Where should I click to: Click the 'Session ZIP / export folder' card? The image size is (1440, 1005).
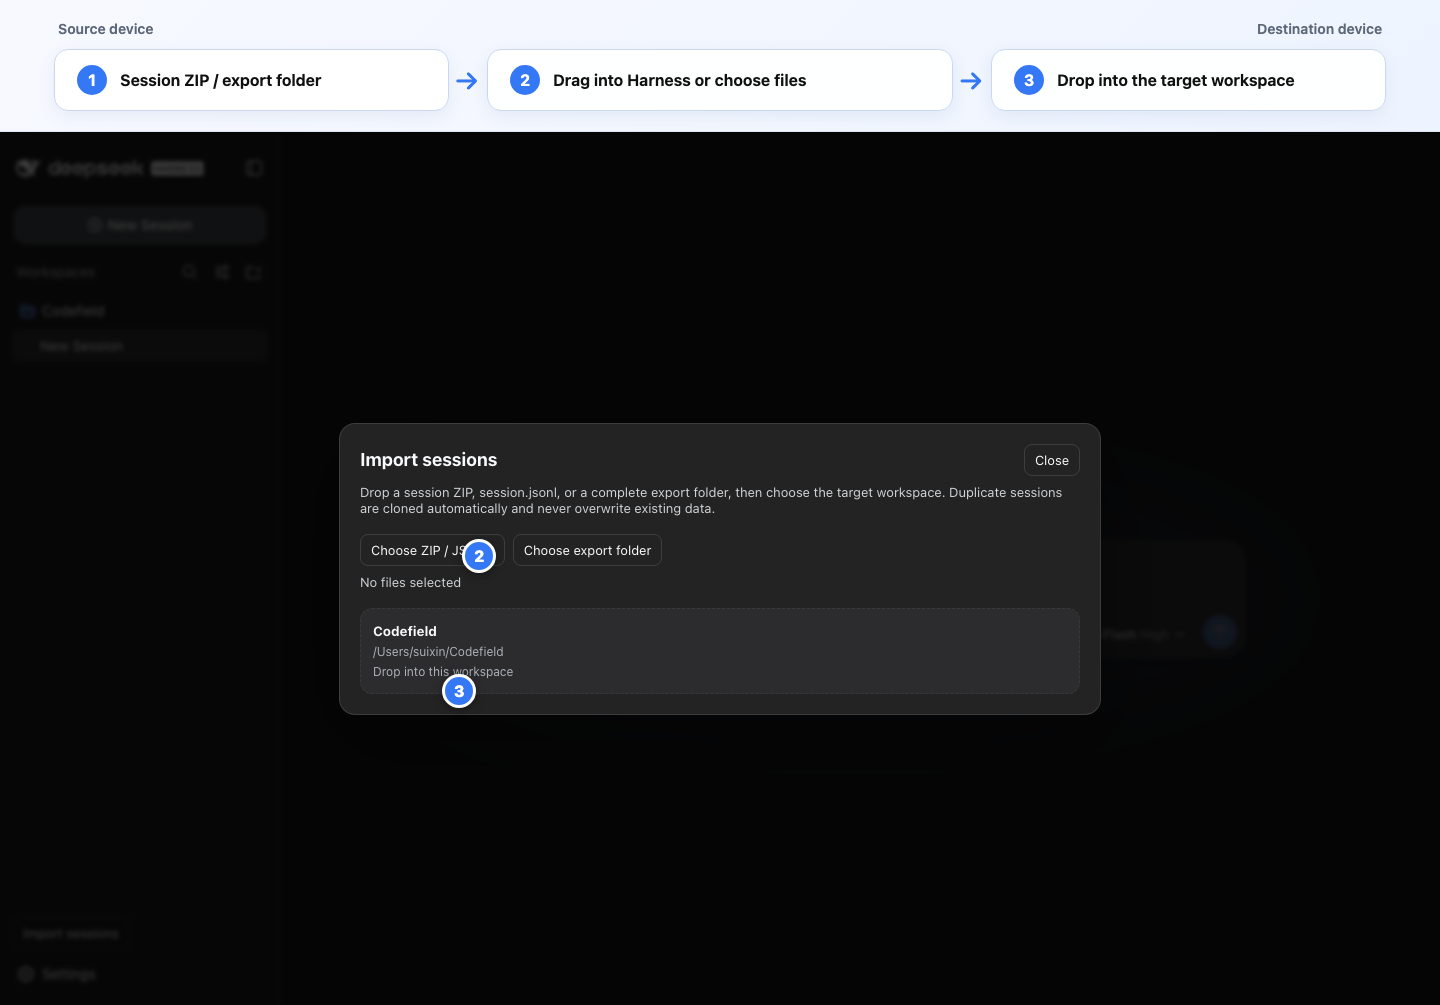tap(251, 80)
